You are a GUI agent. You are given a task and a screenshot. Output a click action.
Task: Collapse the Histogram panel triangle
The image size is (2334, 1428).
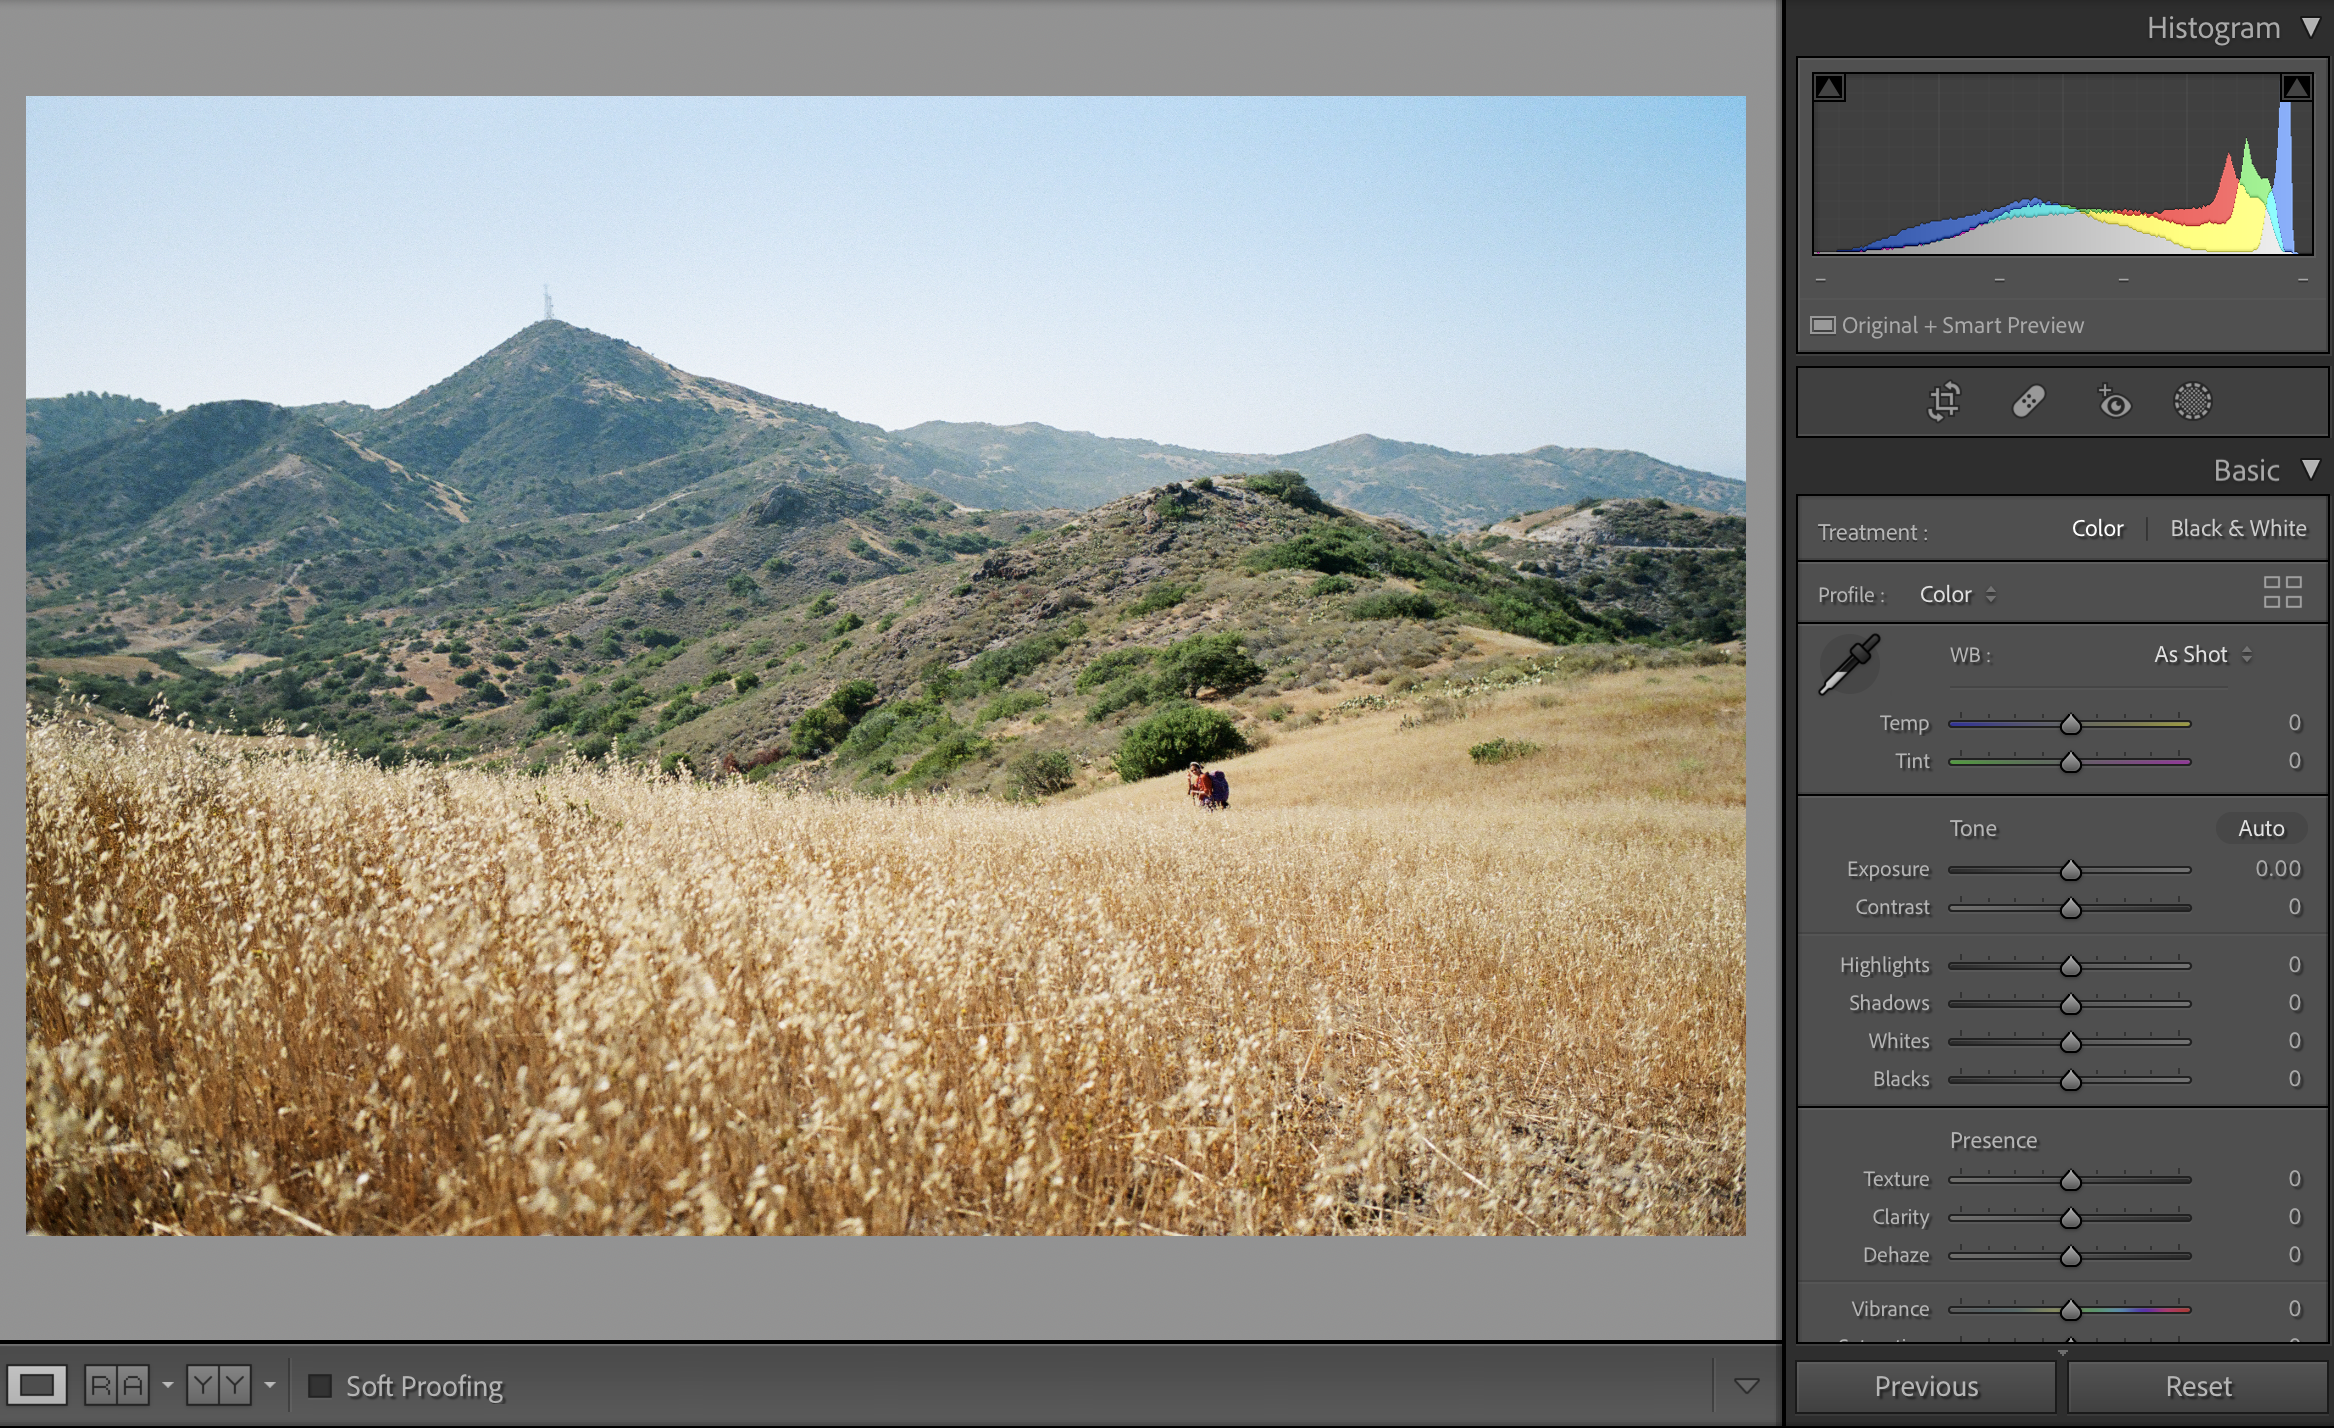coord(2311,27)
